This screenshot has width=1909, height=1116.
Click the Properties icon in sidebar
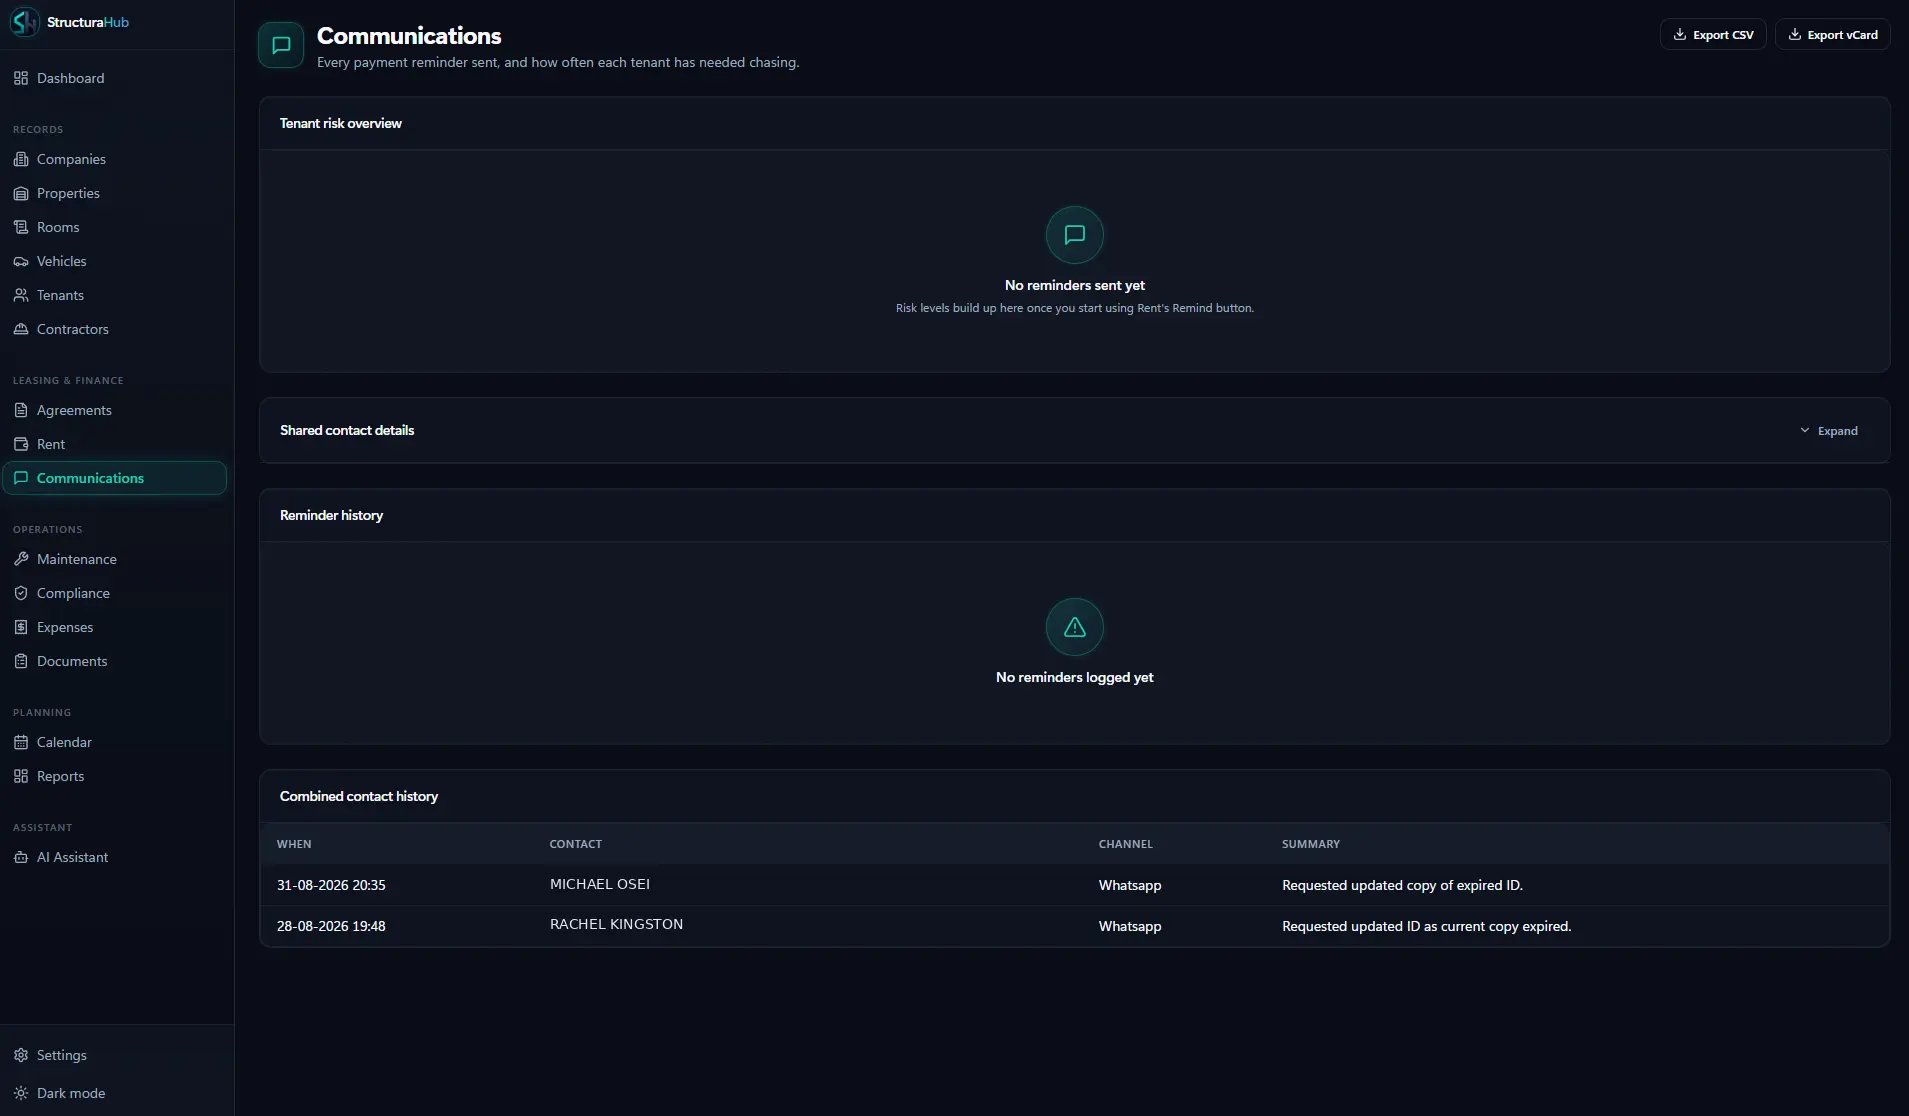[21, 193]
